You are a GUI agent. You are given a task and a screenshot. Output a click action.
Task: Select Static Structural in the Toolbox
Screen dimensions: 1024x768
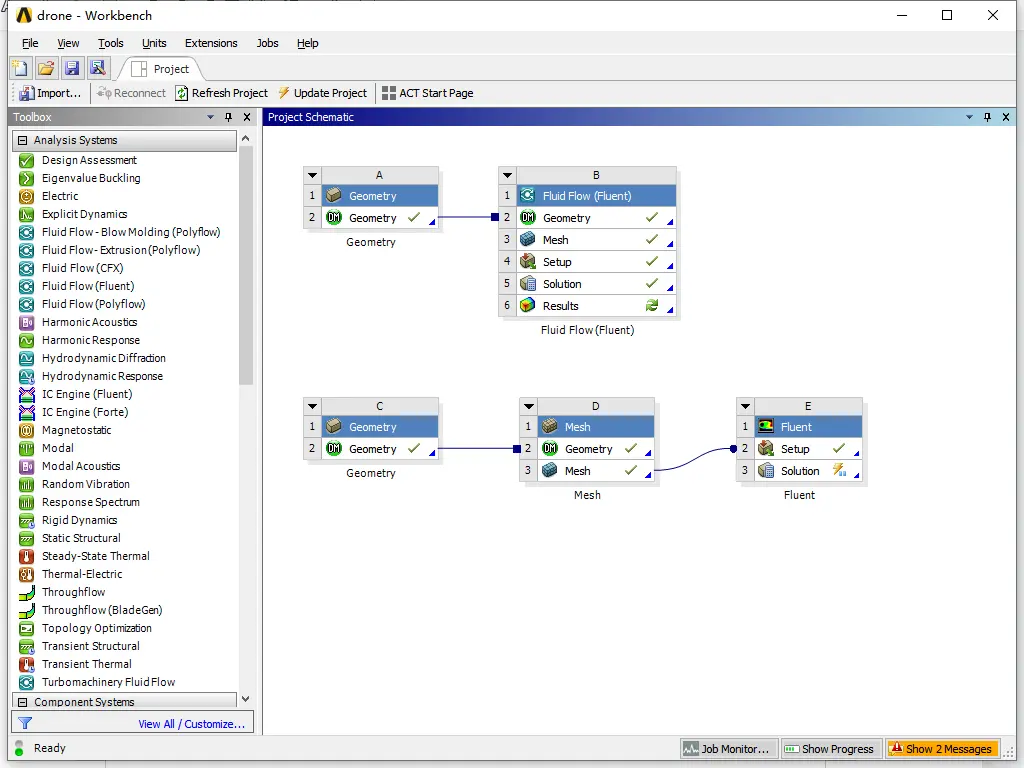click(81, 538)
